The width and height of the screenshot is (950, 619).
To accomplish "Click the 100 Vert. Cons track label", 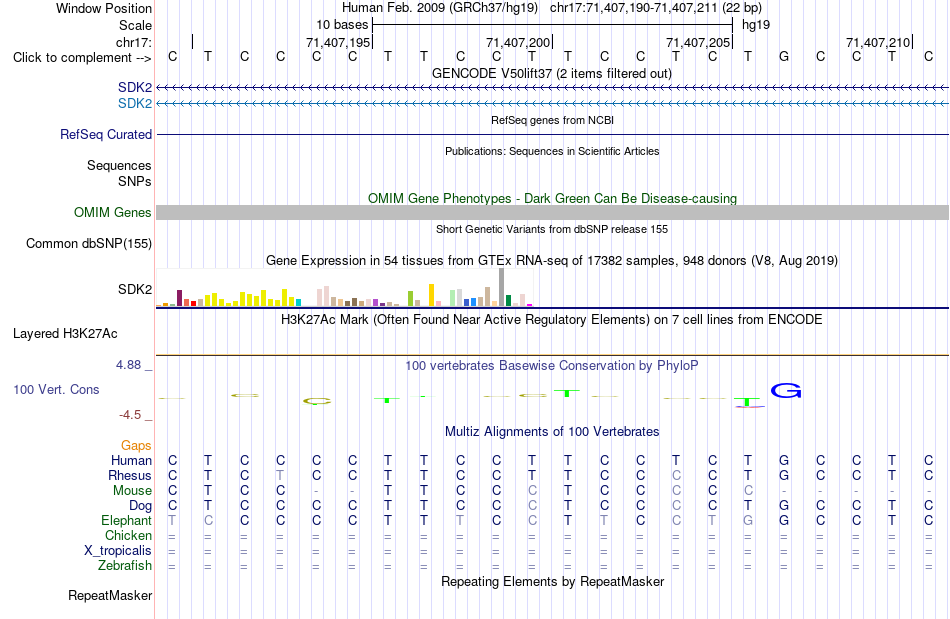I will coord(56,389).
